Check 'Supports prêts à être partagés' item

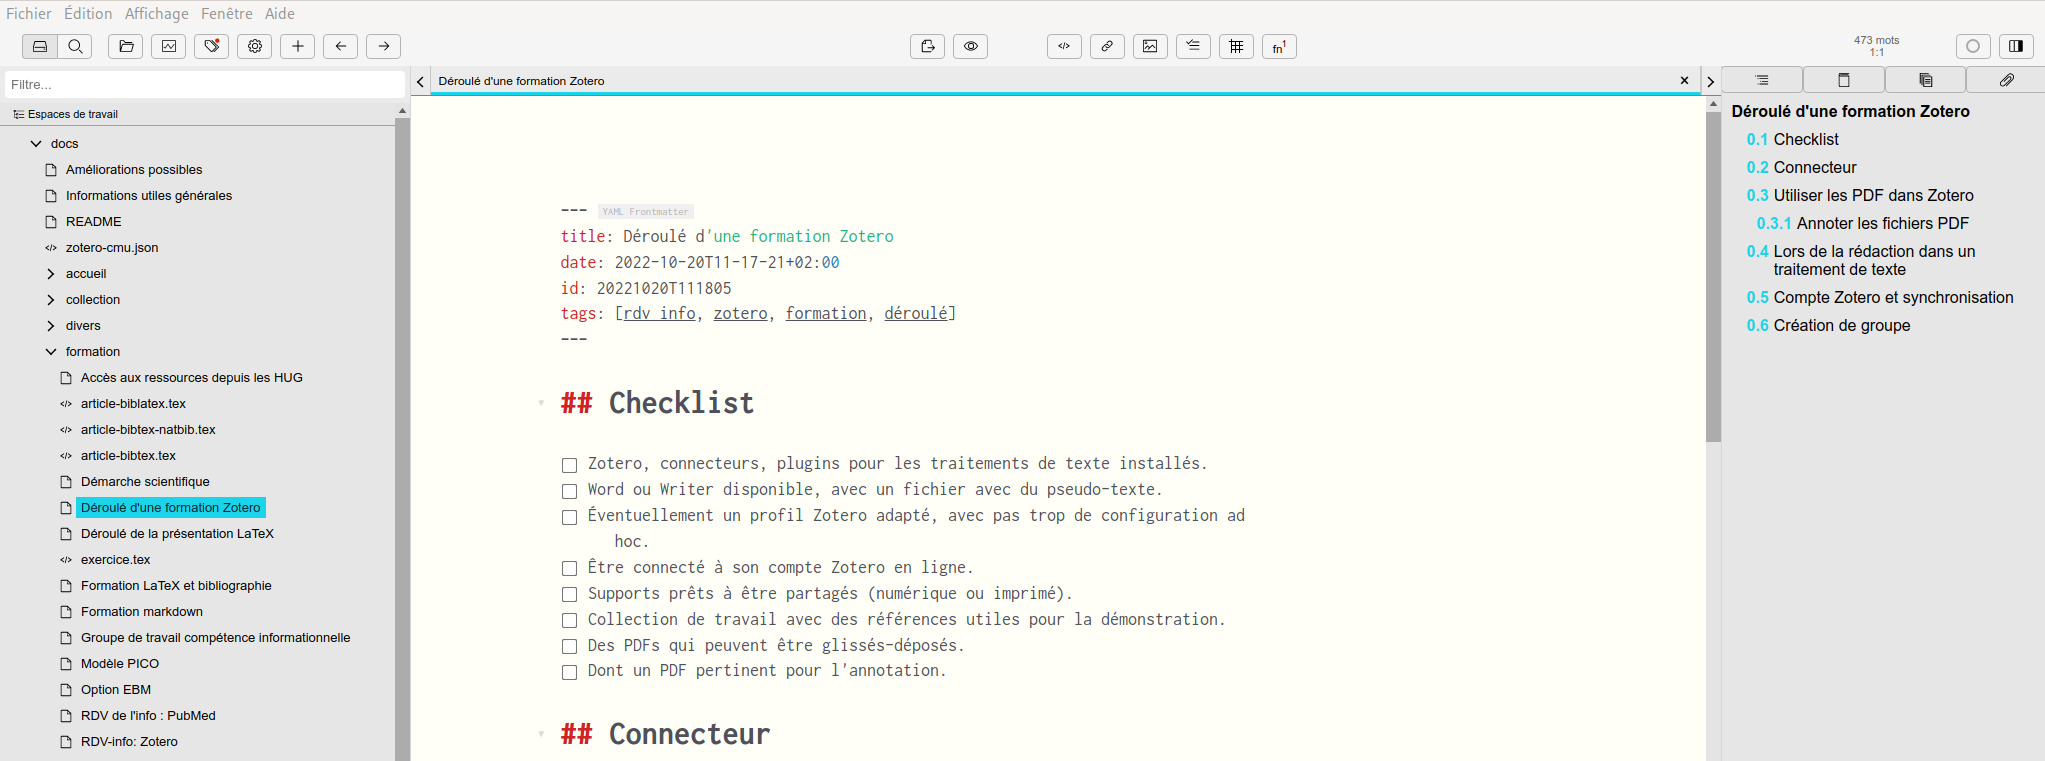point(569,595)
